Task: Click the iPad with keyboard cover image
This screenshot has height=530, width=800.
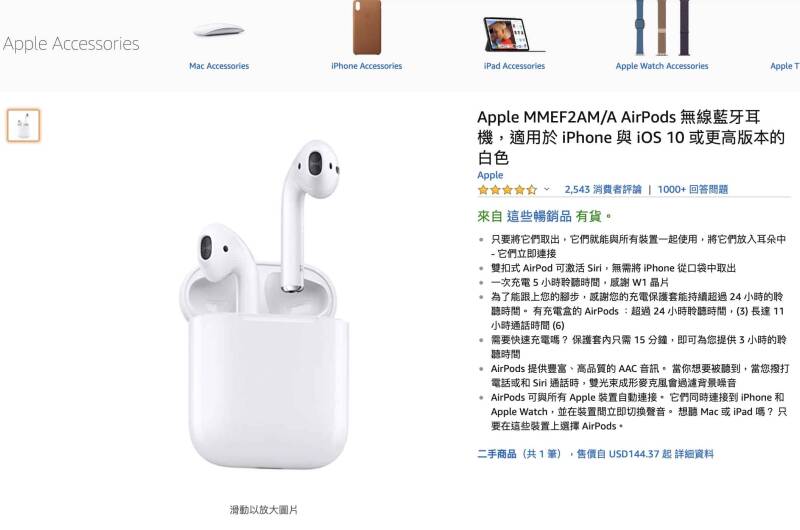Action: (x=514, y=35)
